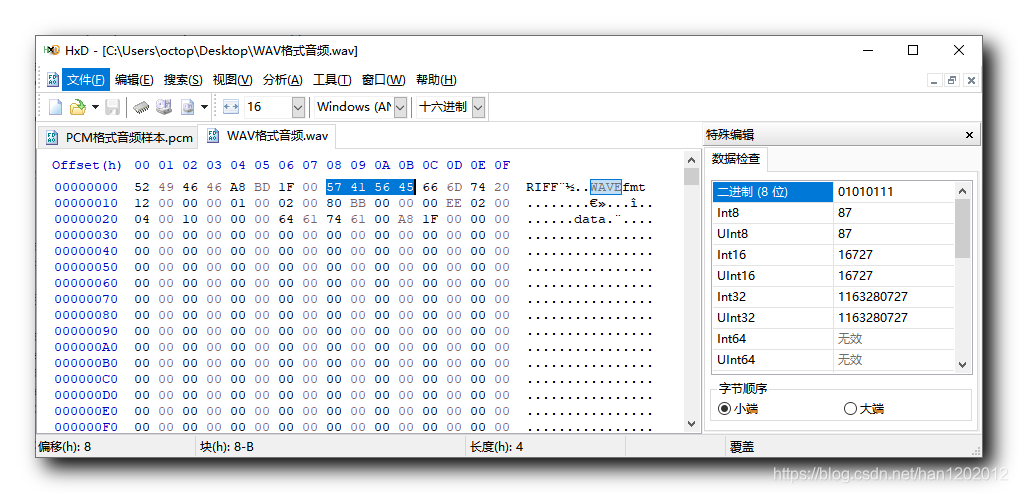Click the Int64 无效 value

pos(850,338)
